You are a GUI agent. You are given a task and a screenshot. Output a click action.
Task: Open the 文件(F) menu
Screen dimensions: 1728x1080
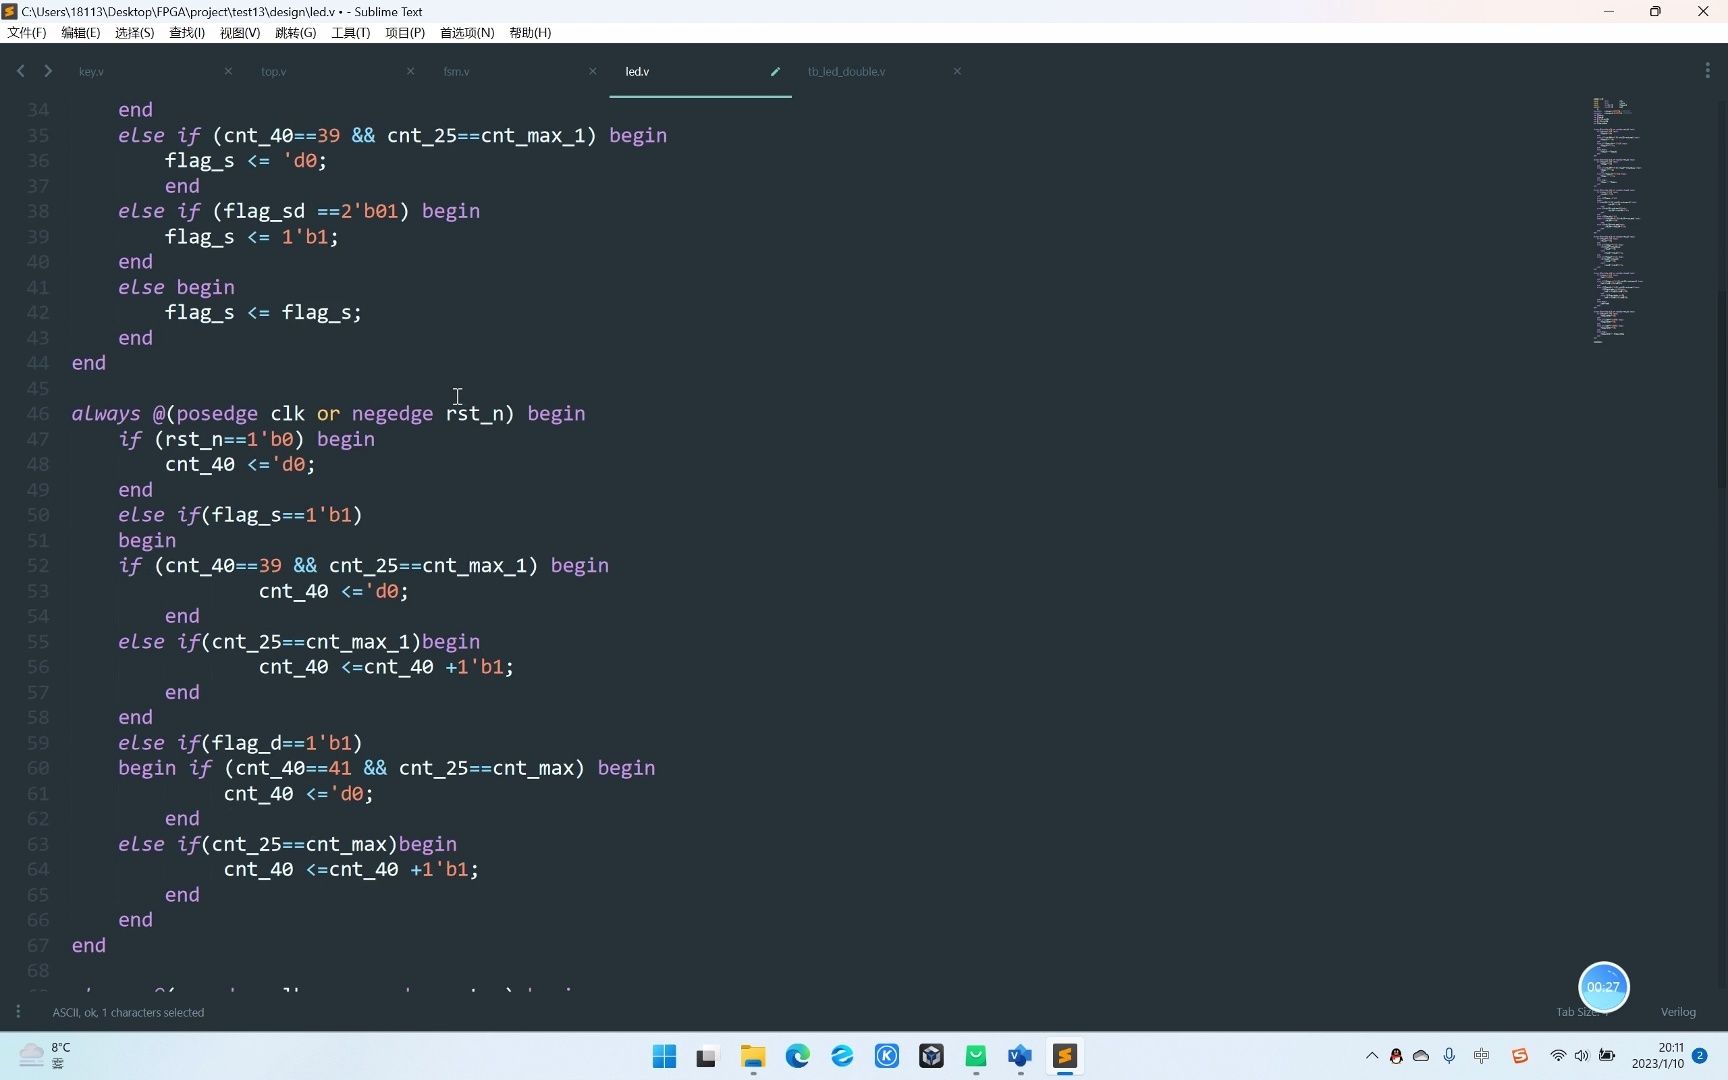(27, 33)
